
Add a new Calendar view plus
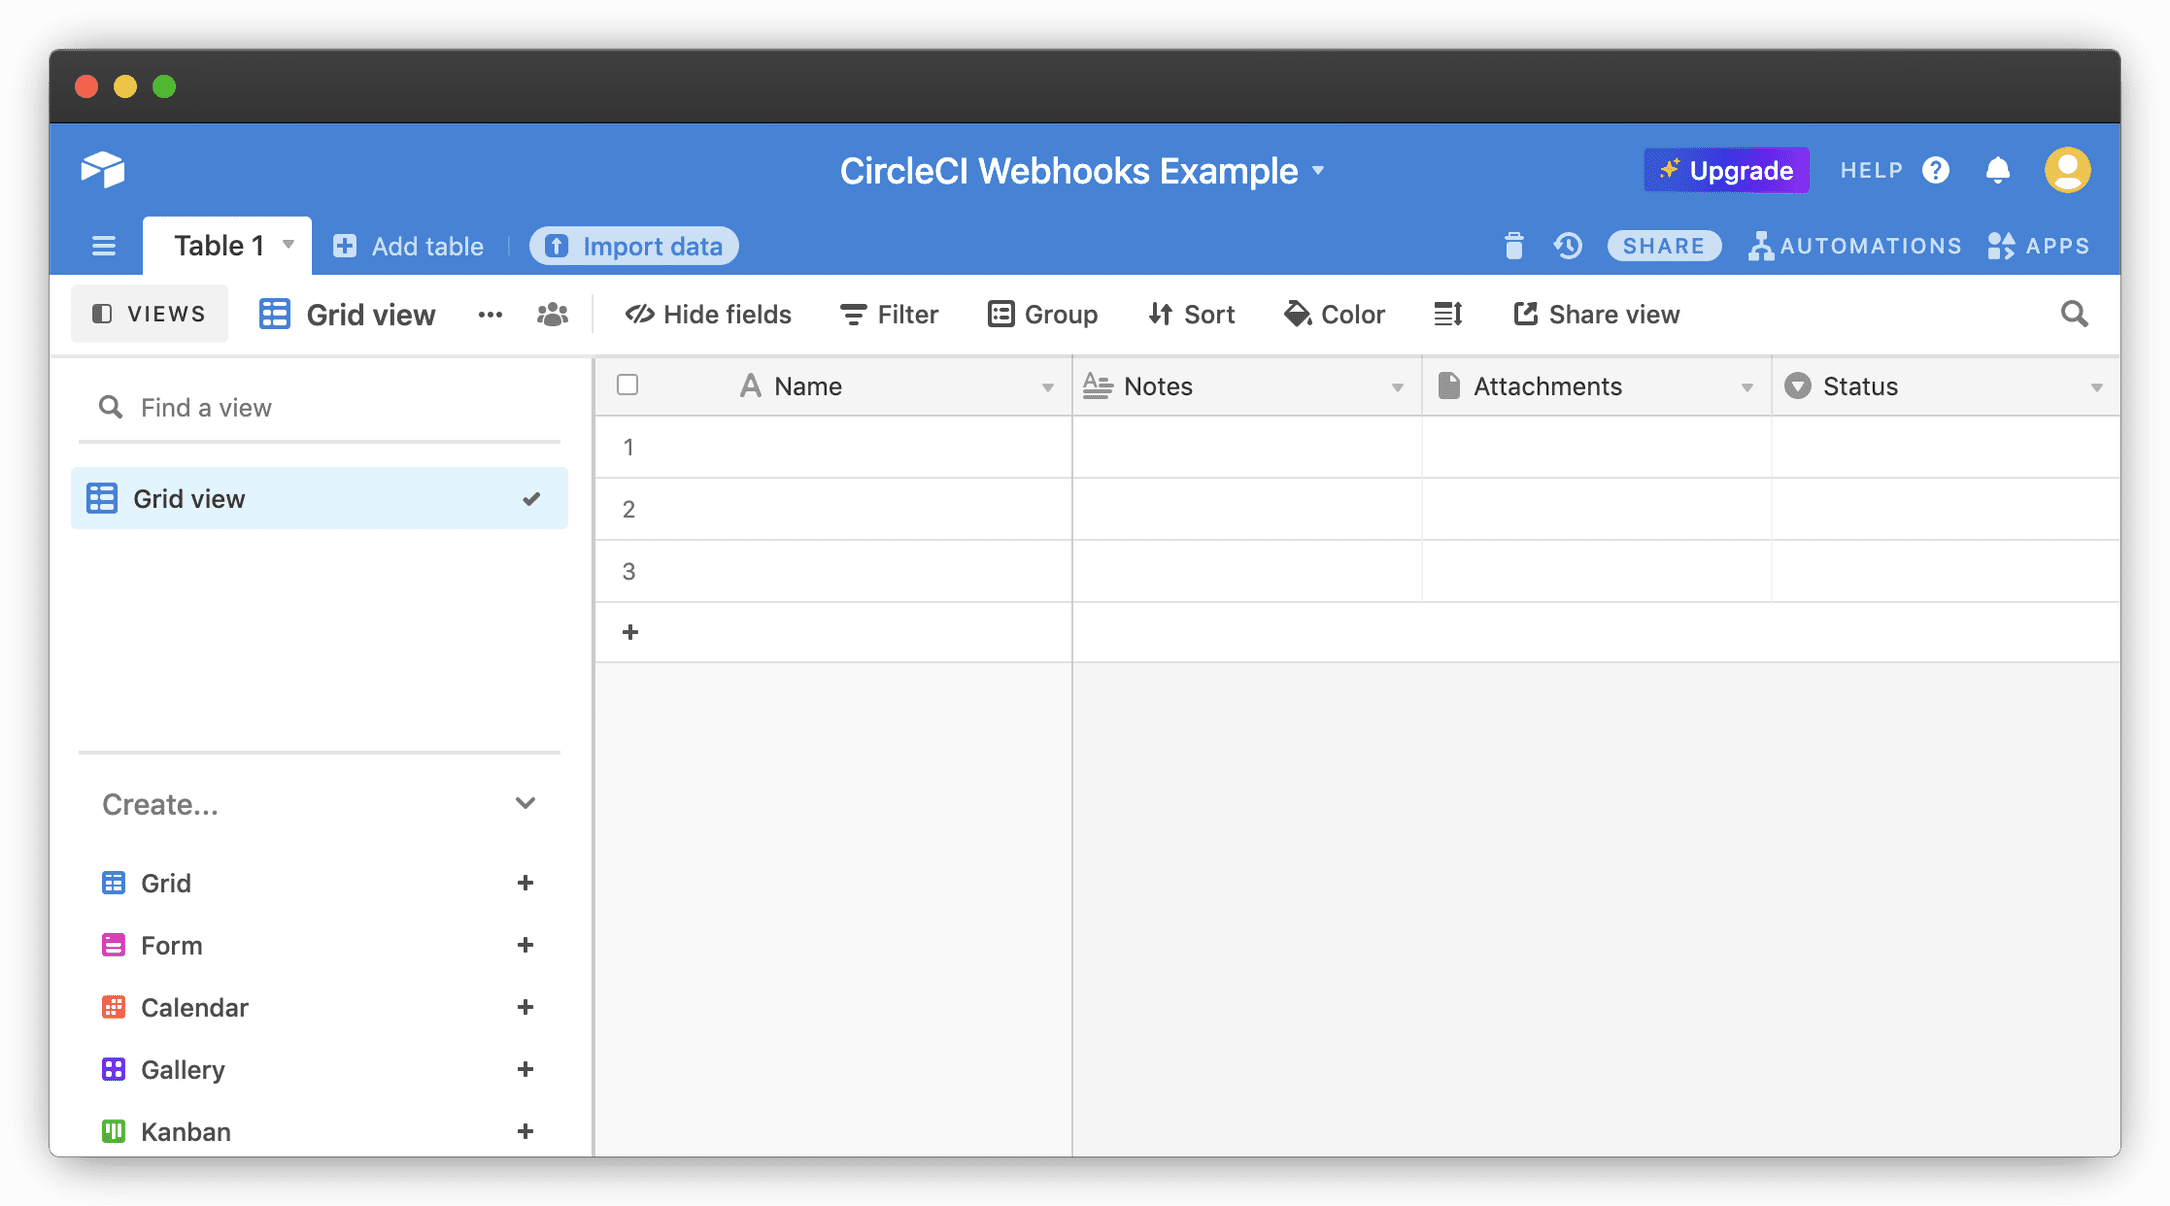click(525, 1007)
